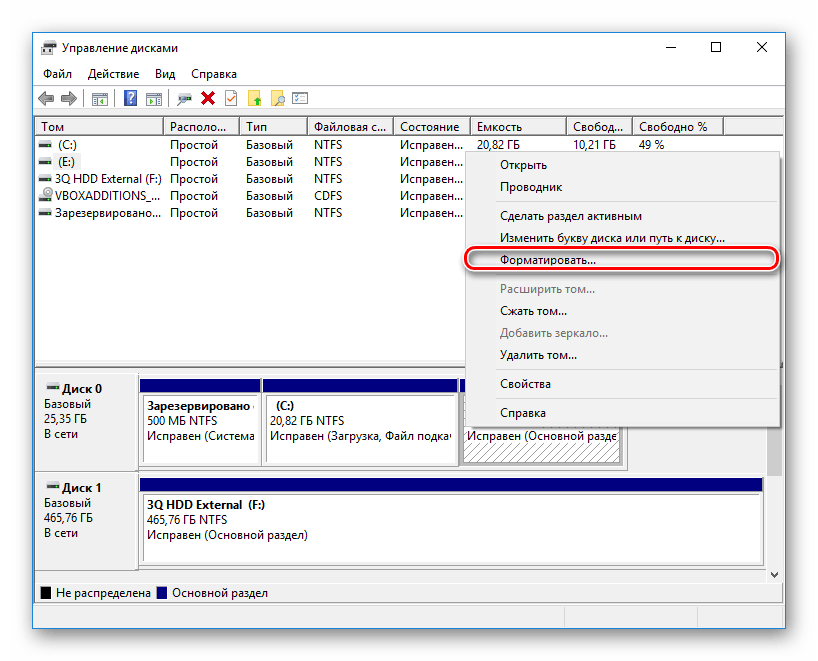
Task: Select Удалить том... in the context menu
Action: (538, 355)
